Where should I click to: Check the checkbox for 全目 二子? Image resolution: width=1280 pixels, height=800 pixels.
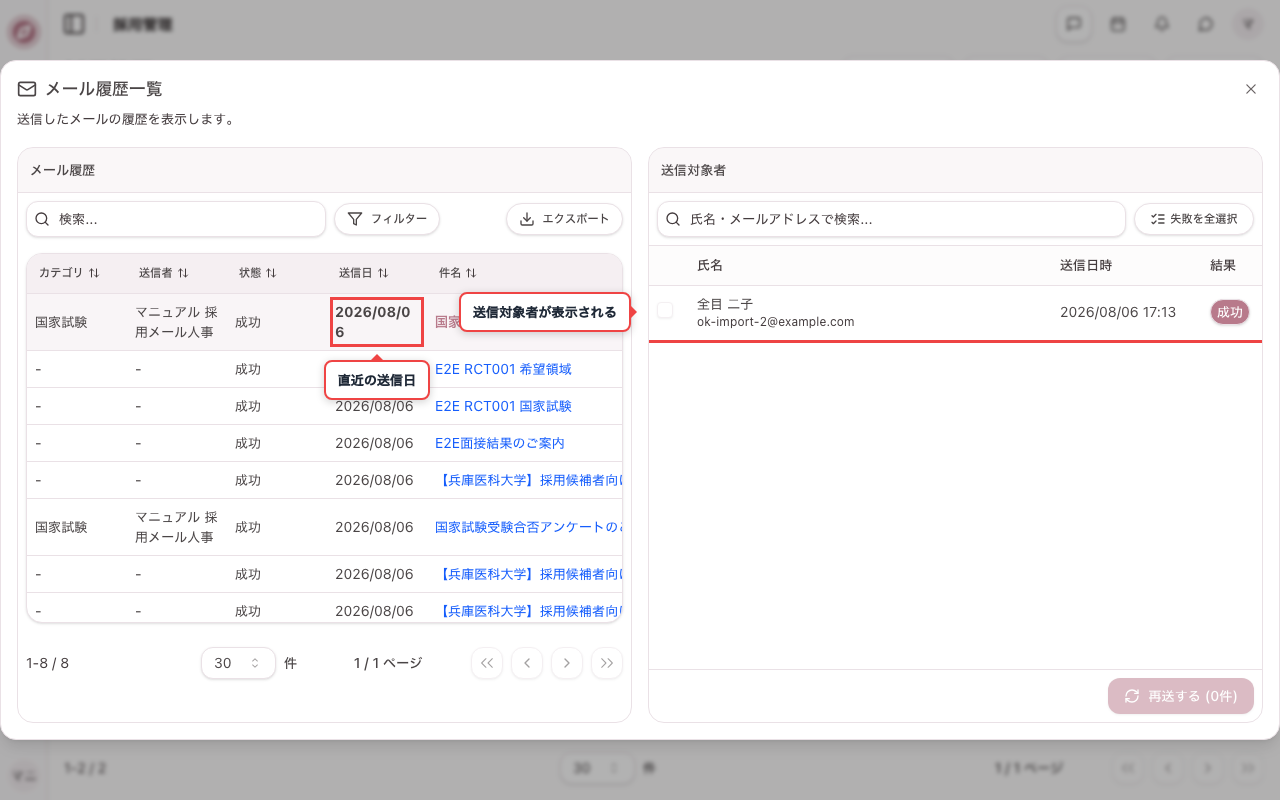tap(665, 311)
